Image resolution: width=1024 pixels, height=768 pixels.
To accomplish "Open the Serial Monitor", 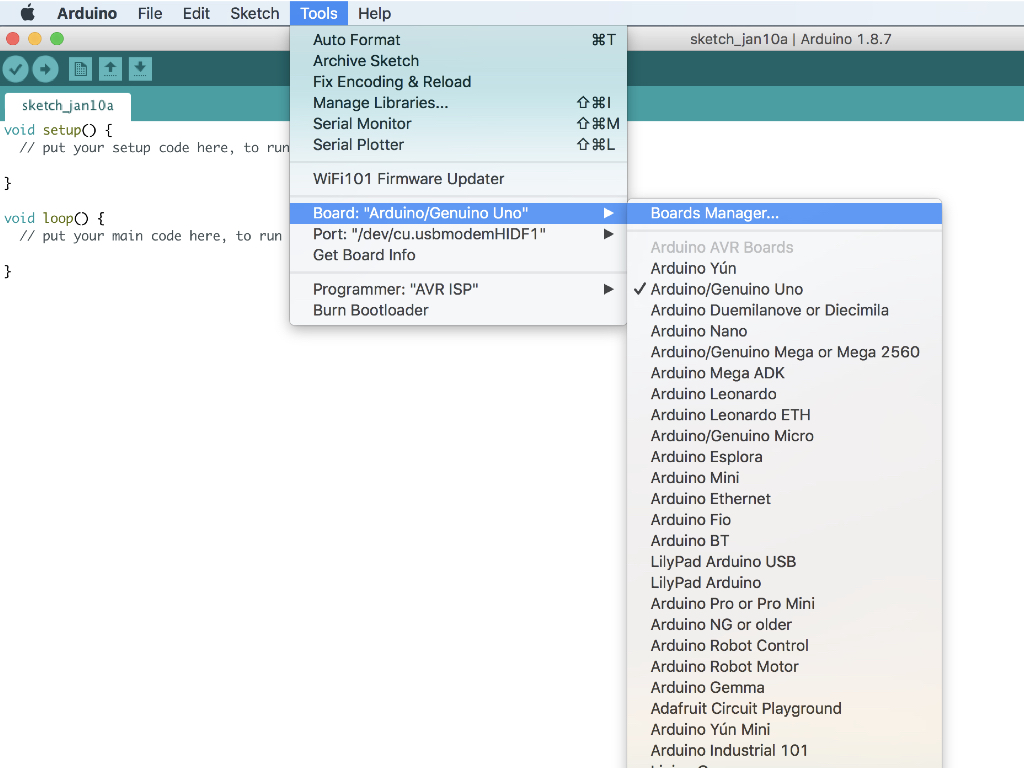I will tap(458, 123).
